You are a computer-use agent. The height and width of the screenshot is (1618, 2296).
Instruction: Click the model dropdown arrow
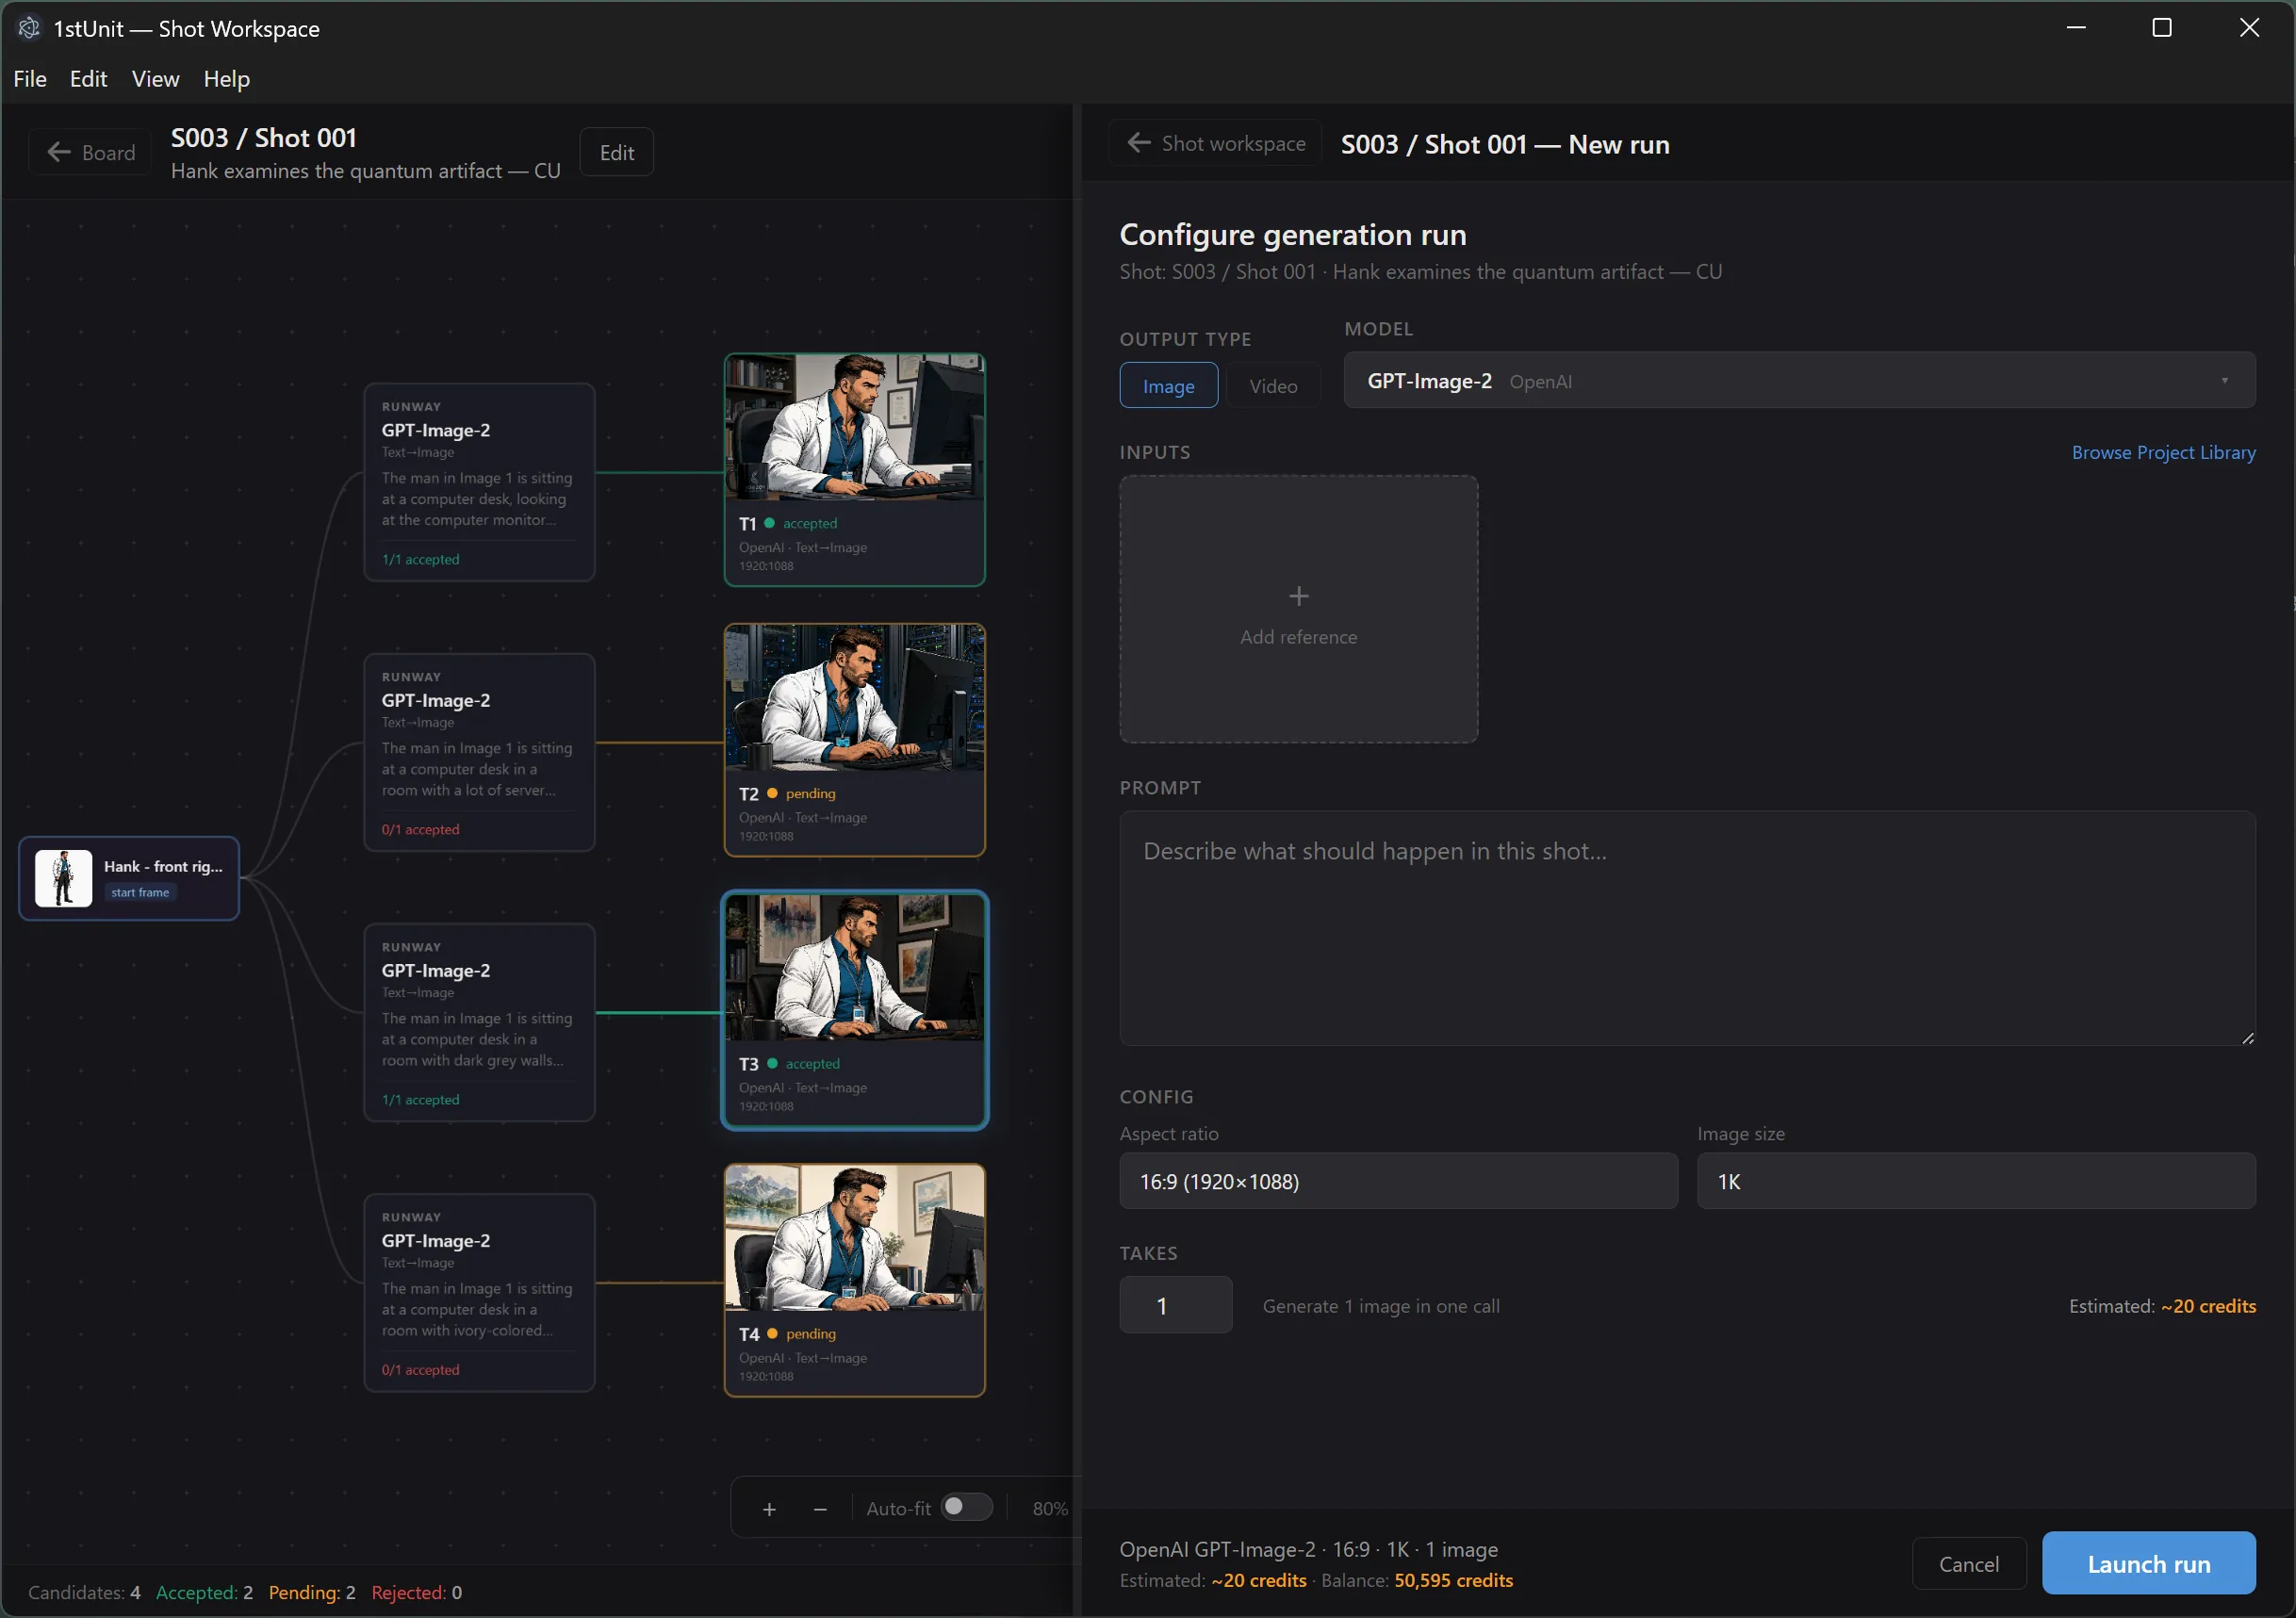click(x=2224, y=381)
